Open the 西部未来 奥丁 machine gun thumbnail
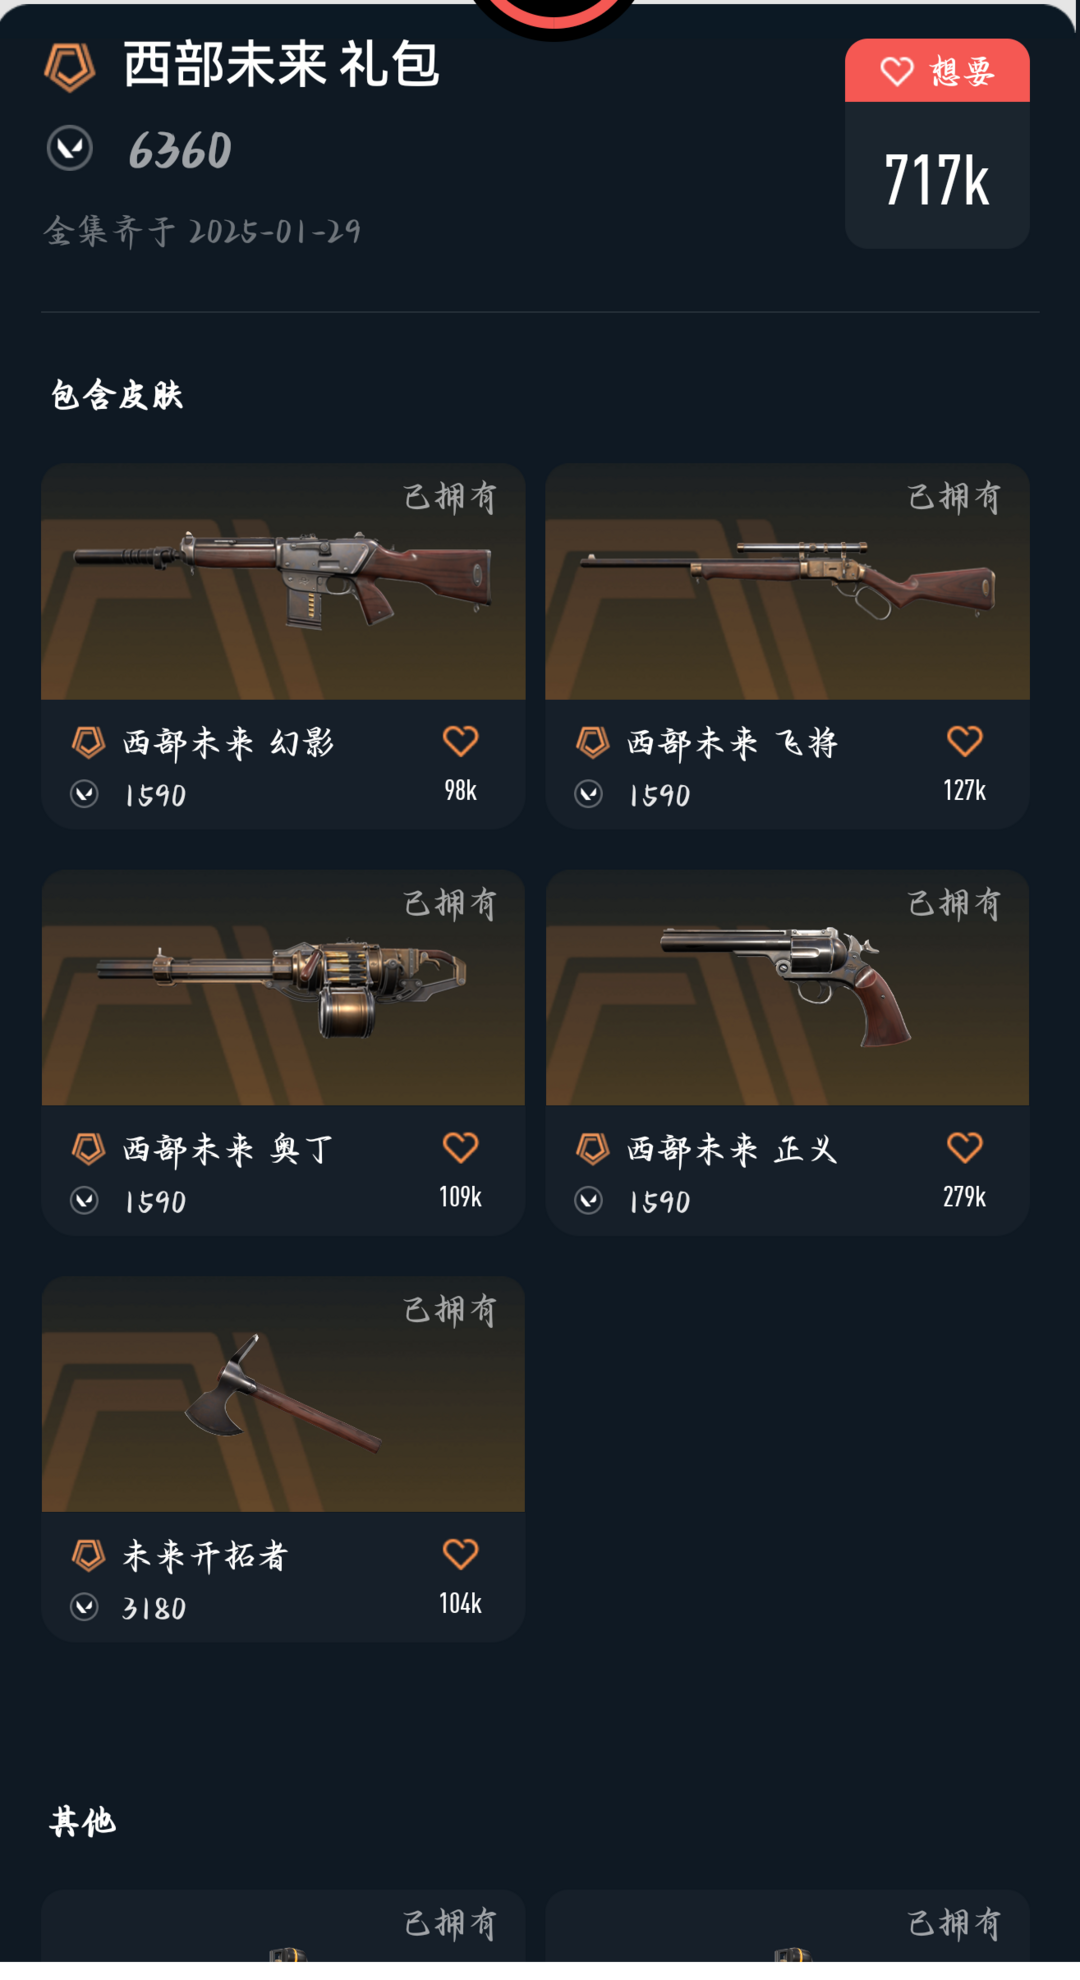The width and height of the screenshot is (1080, 1980). pyautogui.click(x=283, y=988)
